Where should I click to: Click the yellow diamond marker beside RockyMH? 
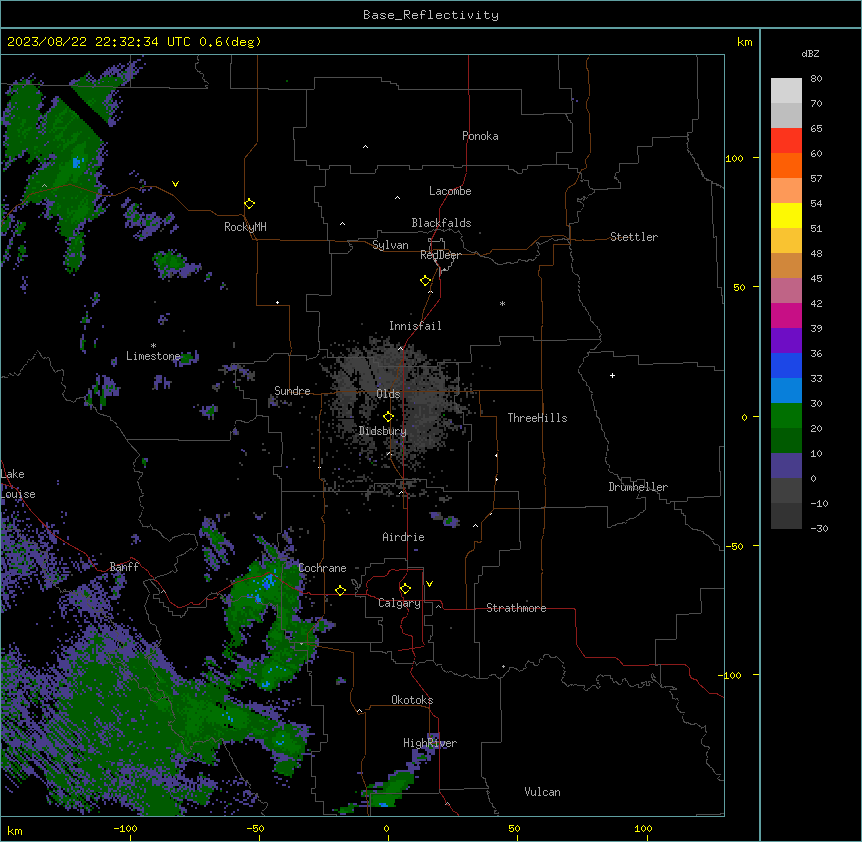pos(250,204)
